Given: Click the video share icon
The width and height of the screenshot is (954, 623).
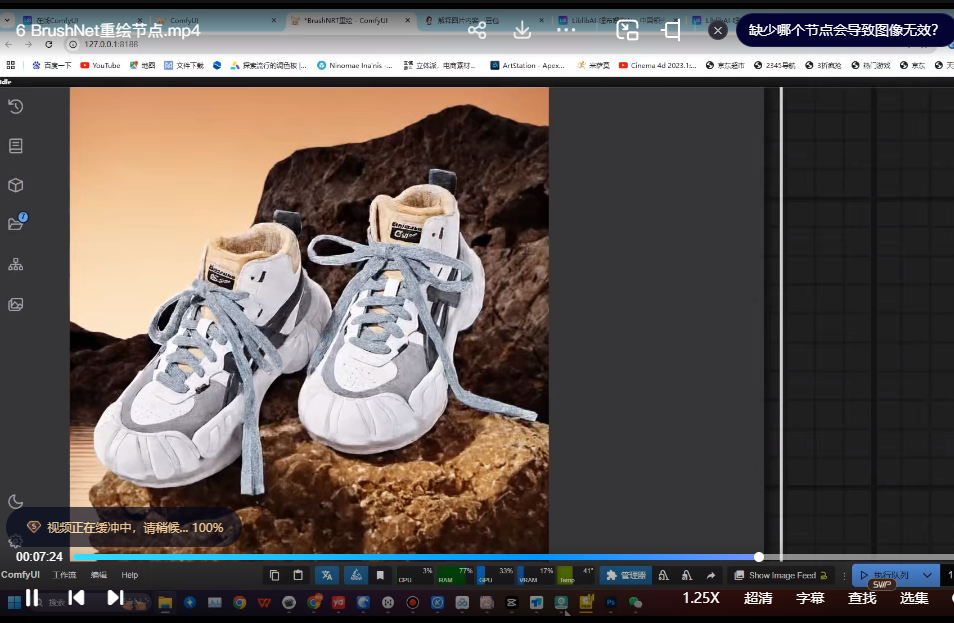Looking at the screenshot, I should (x=477, y=30).
